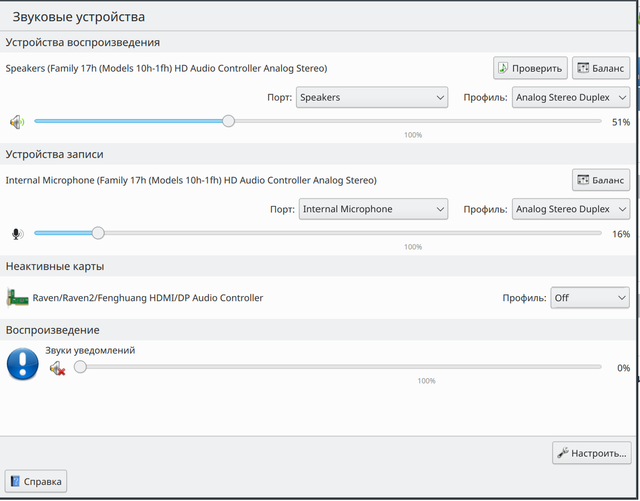
Task: Click the Speakers (Family 17h…) device name
Action: pos(167,68)
